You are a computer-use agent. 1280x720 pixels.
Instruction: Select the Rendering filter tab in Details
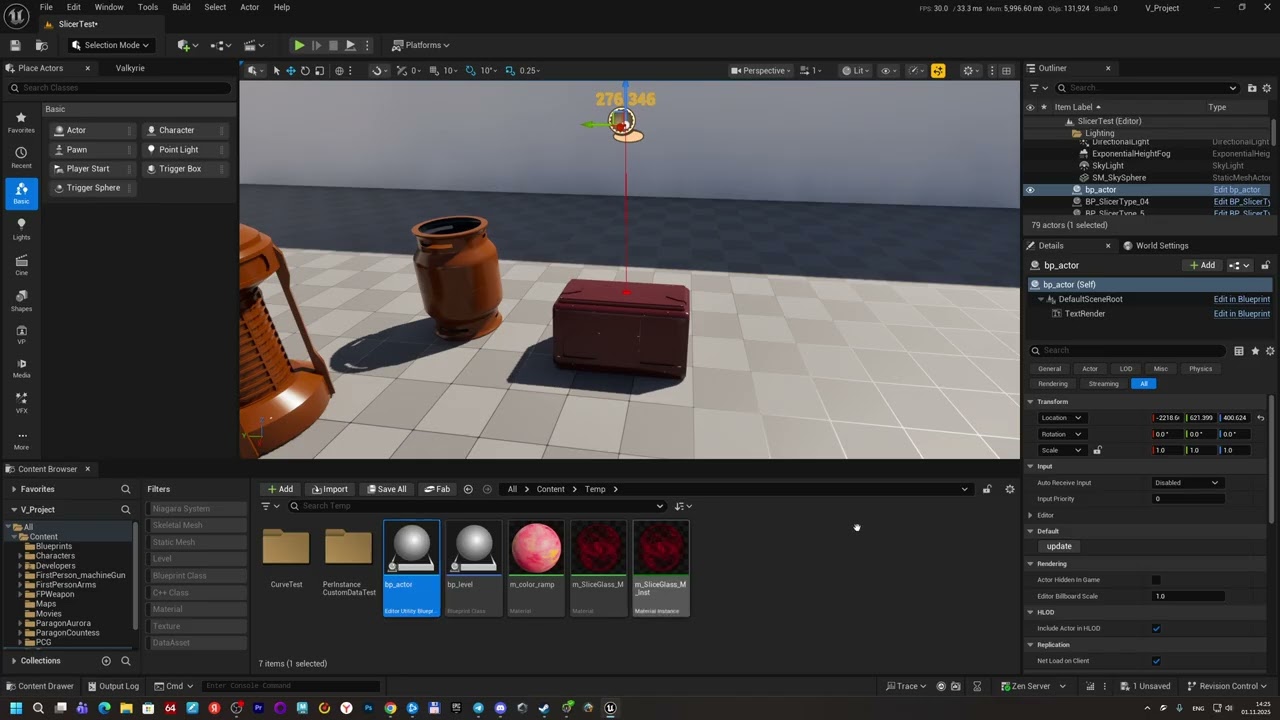pyautogui.click(x=1052, y=384)
